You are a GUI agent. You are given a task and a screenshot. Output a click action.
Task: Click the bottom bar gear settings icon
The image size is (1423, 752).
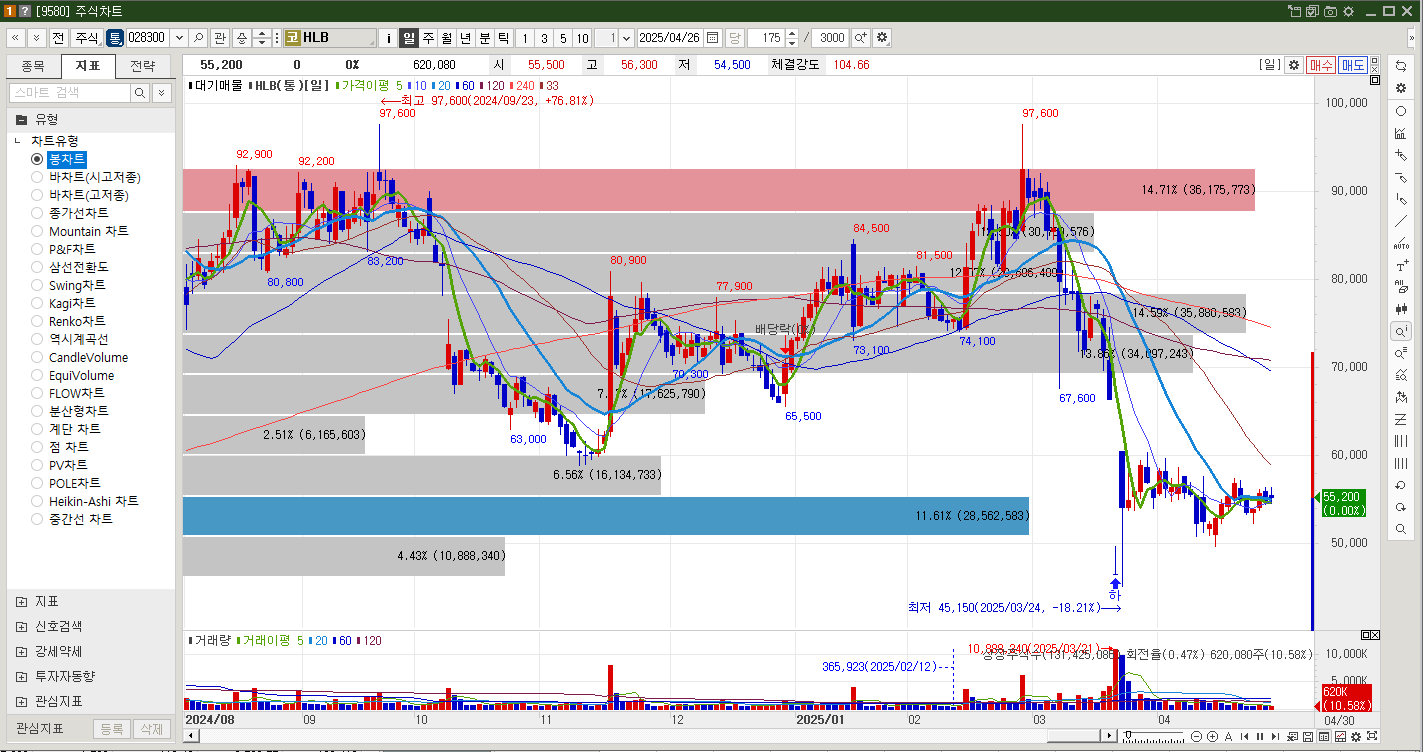click(x=1356, y=736)
